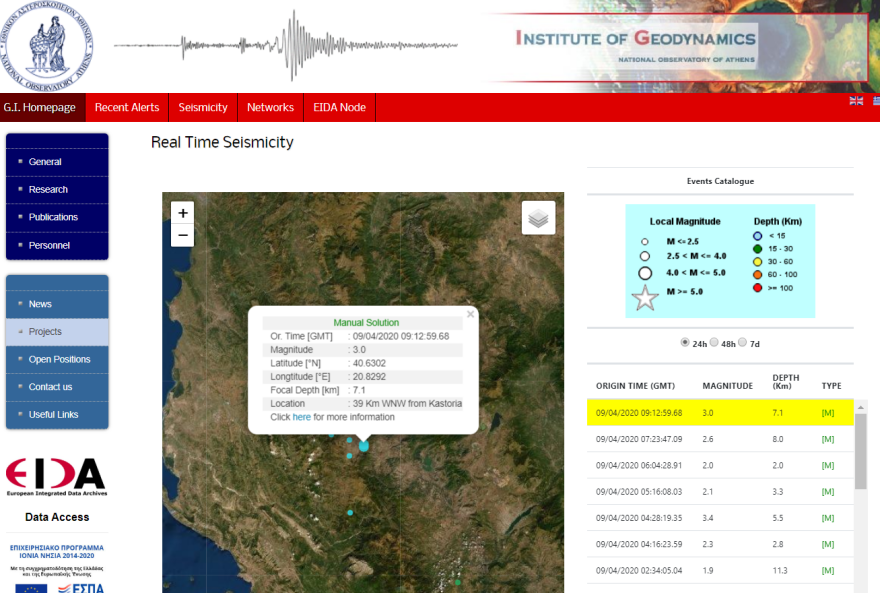Select the 24h time range
880x593 pixels.
point(685,342)
